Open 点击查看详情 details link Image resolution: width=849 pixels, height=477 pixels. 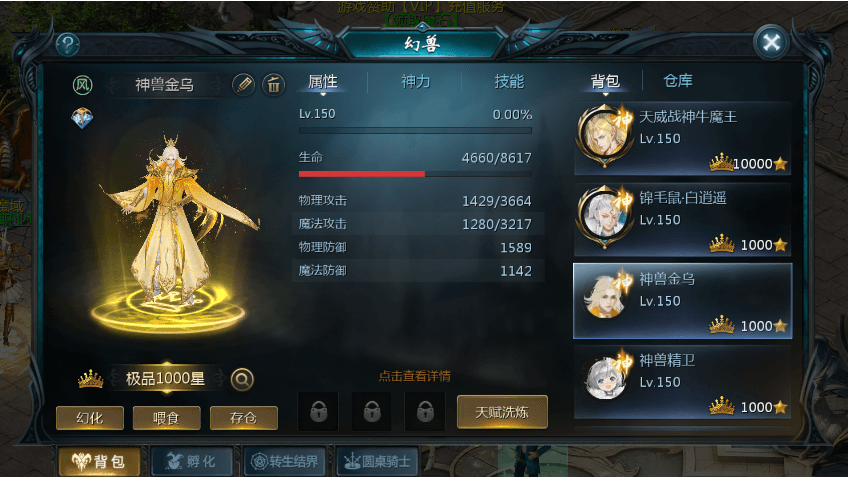415,376
